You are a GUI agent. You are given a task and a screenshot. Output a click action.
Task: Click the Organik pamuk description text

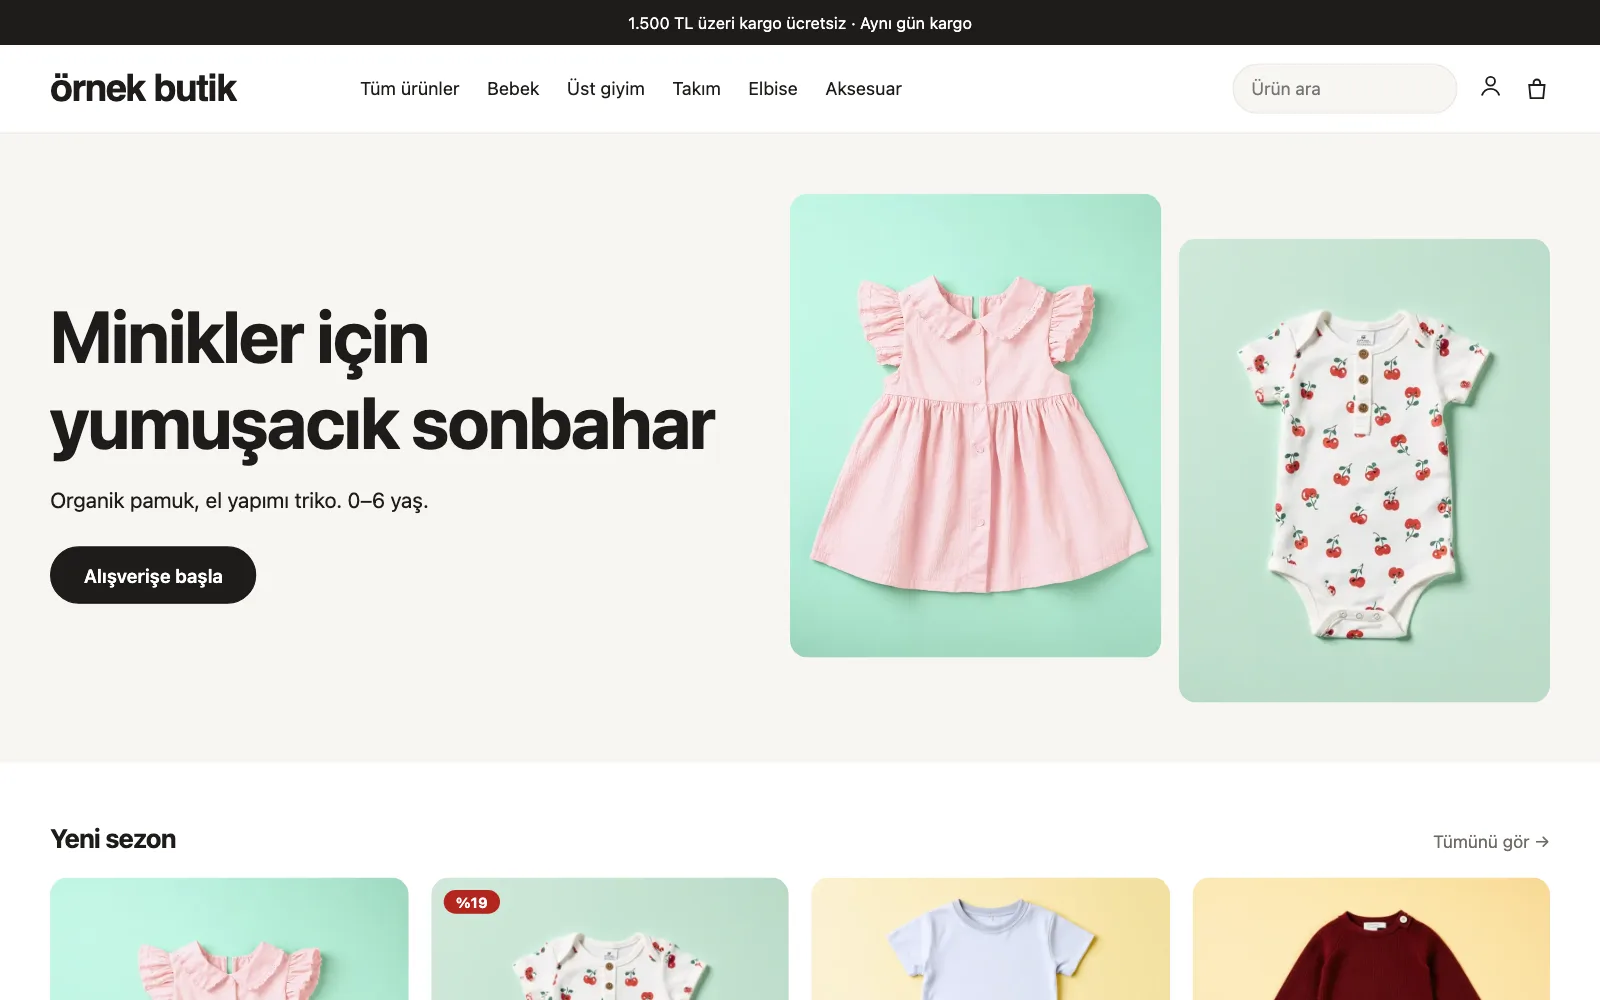pyautogui.click(x=239, y=501)
